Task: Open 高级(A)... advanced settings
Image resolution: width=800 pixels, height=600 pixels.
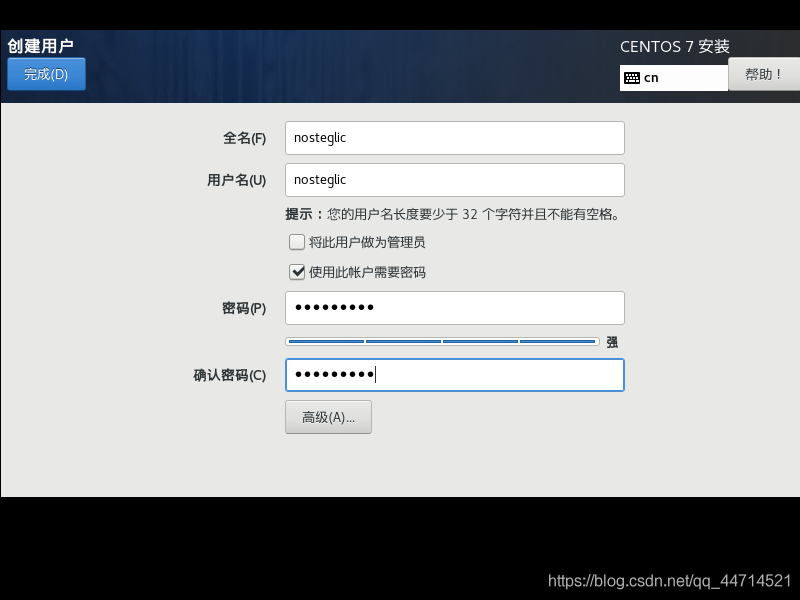Action: (x=328, y=417)
